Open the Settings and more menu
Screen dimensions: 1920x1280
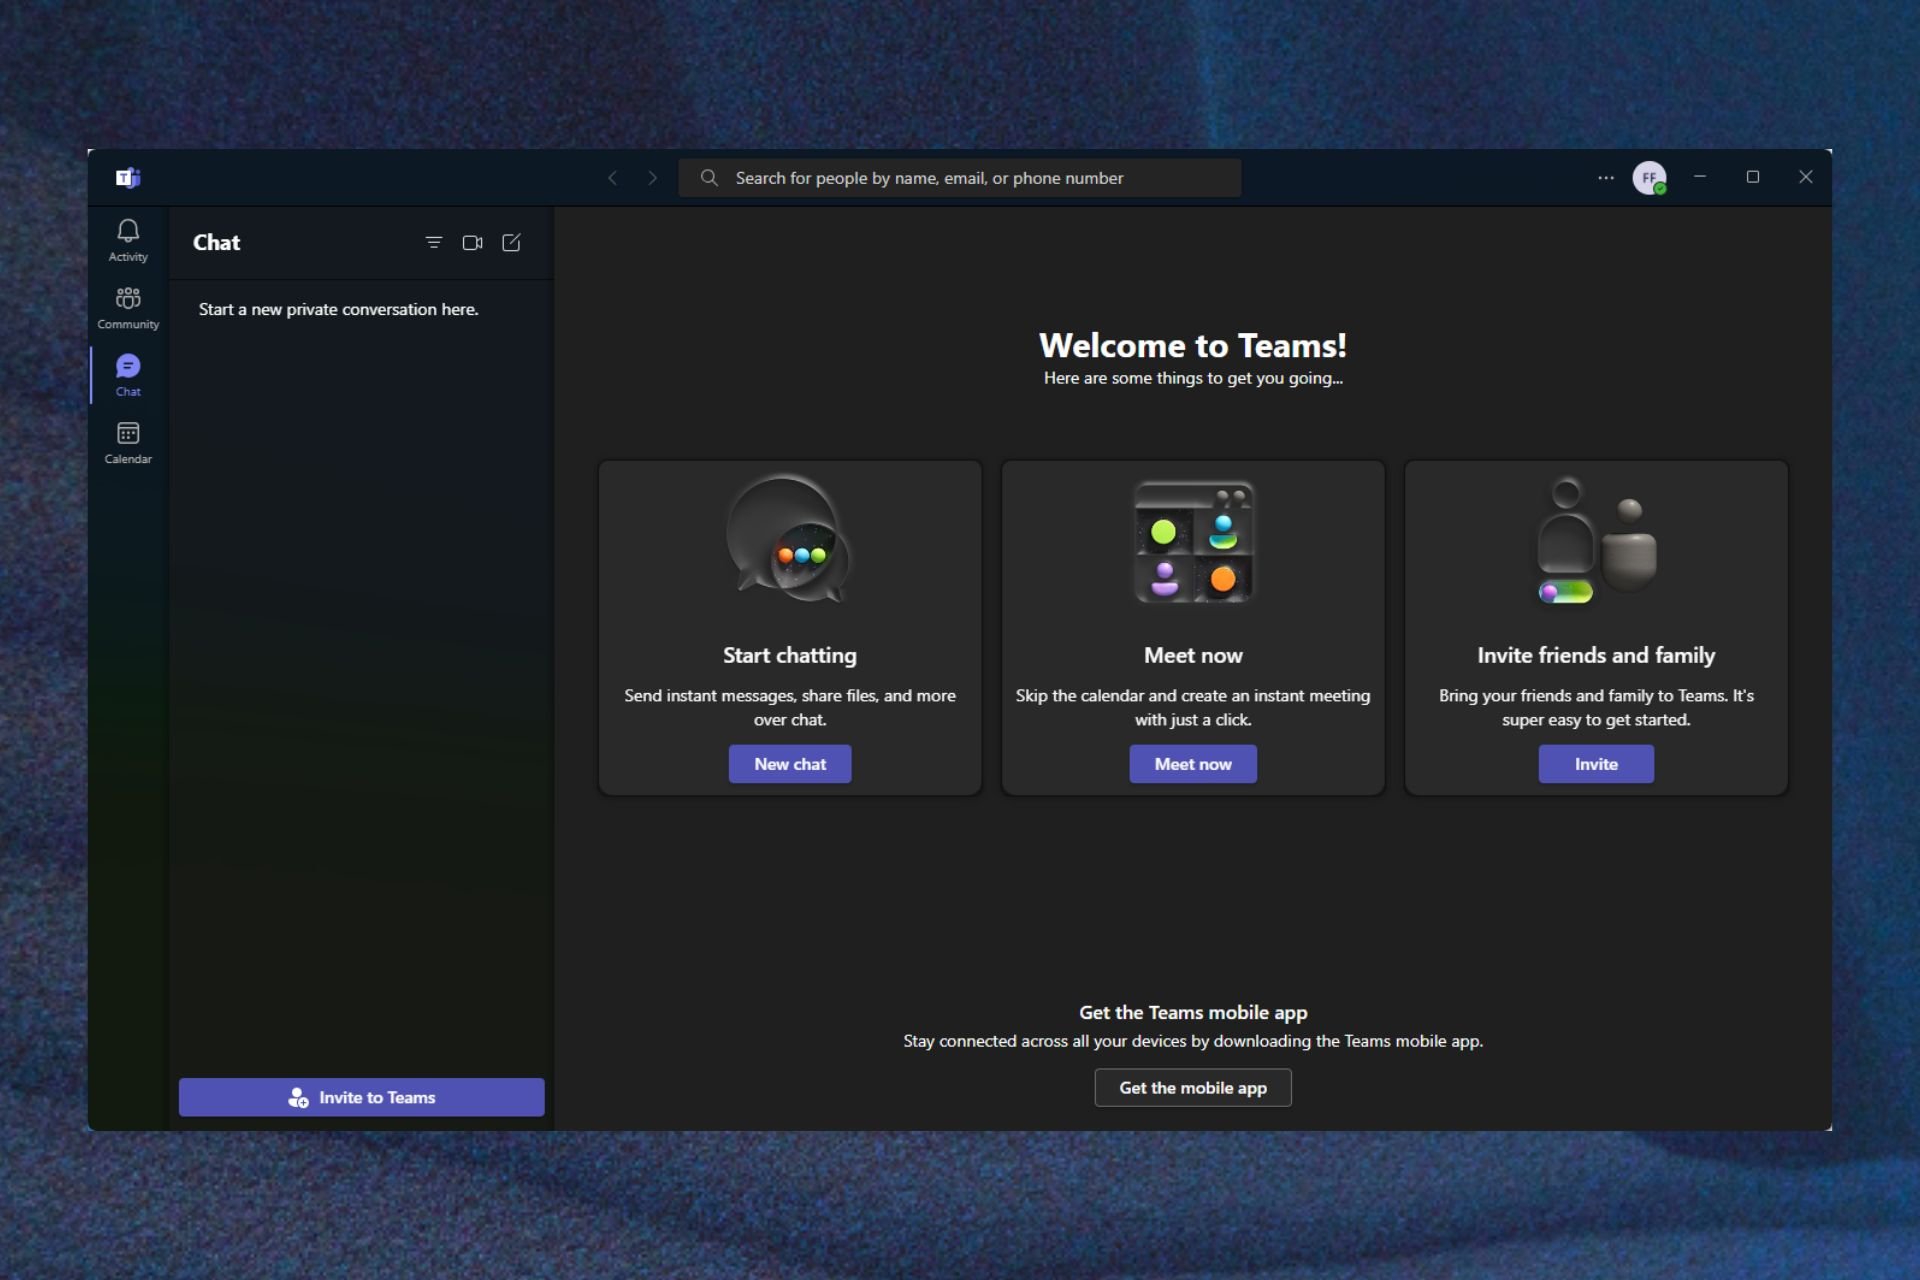[x=1605, y=177]
